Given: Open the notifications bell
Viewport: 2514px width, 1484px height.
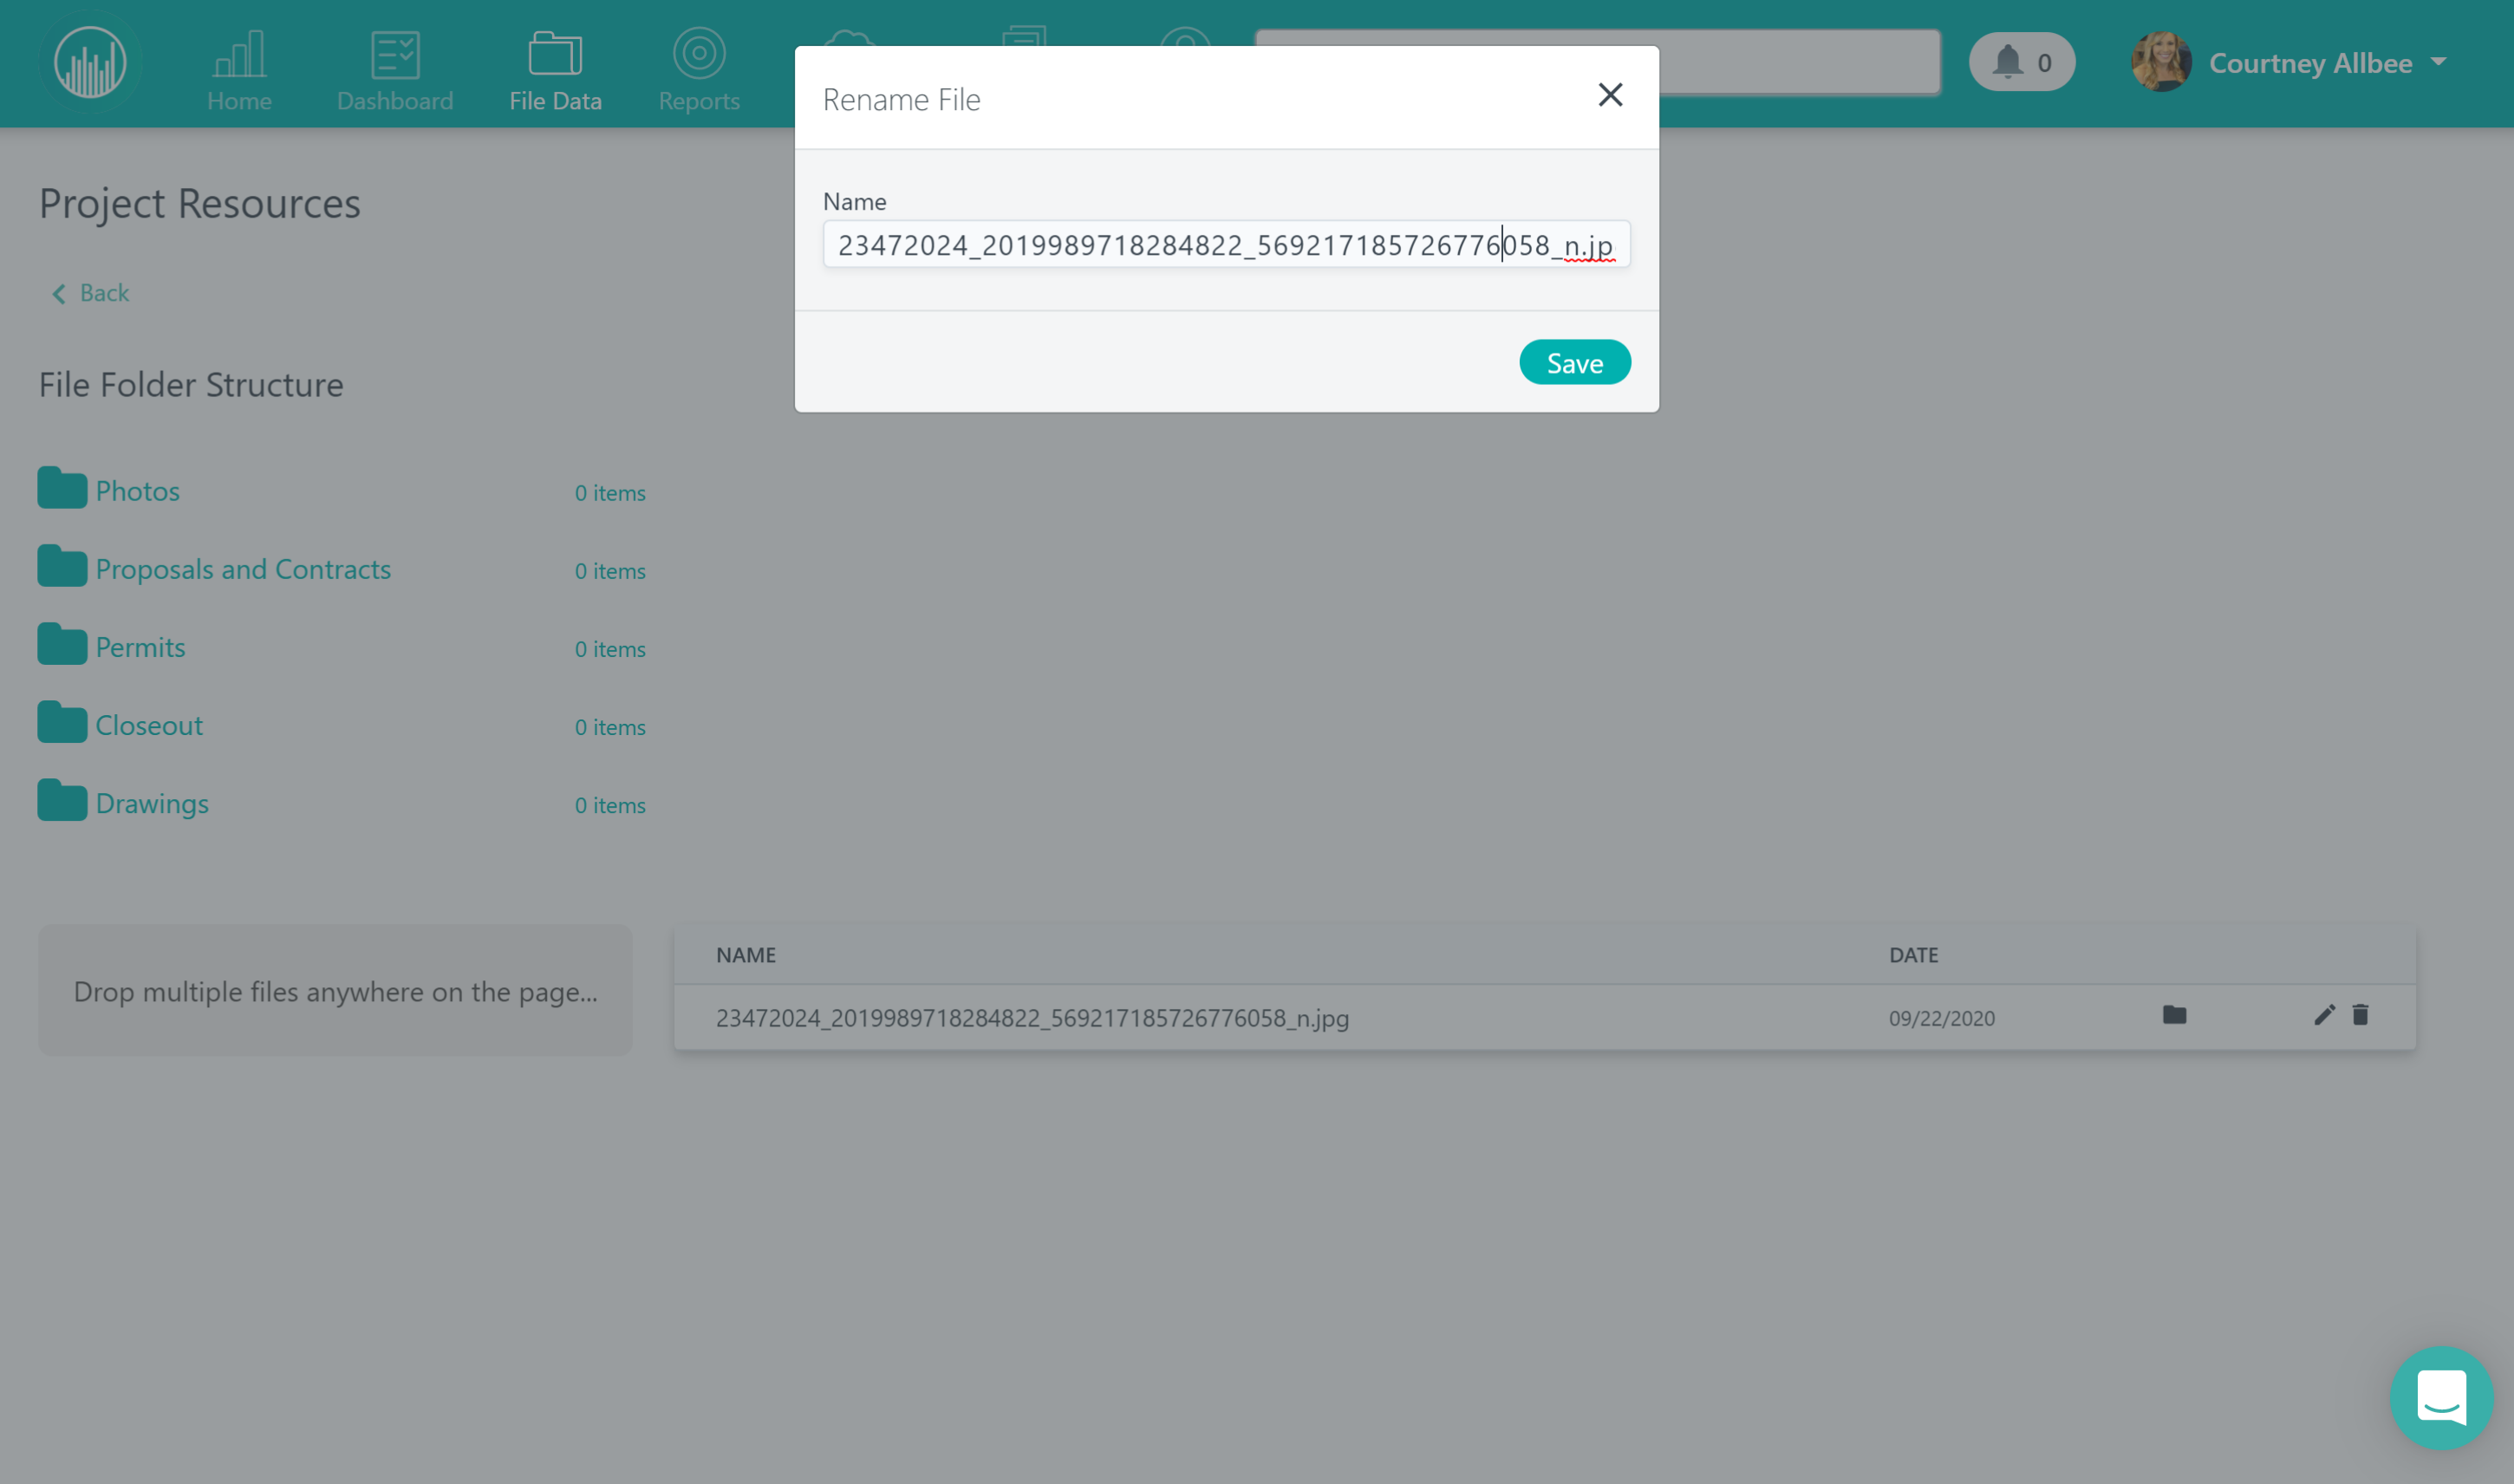Looking at the screenshot, I should [2021, 62].
